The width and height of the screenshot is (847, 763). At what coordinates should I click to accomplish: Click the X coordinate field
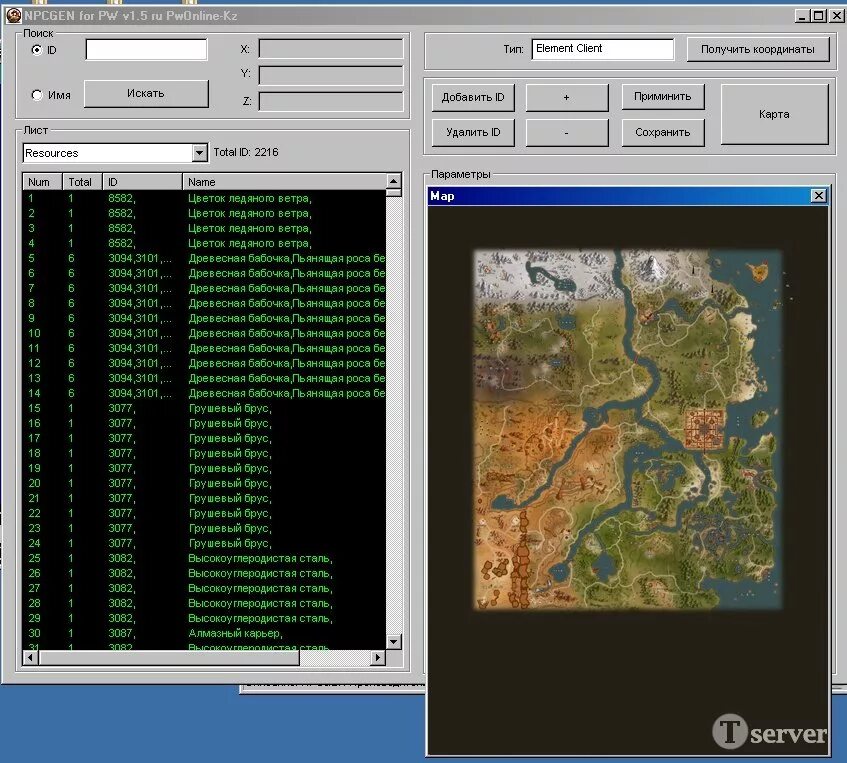(x=331, y=49)
